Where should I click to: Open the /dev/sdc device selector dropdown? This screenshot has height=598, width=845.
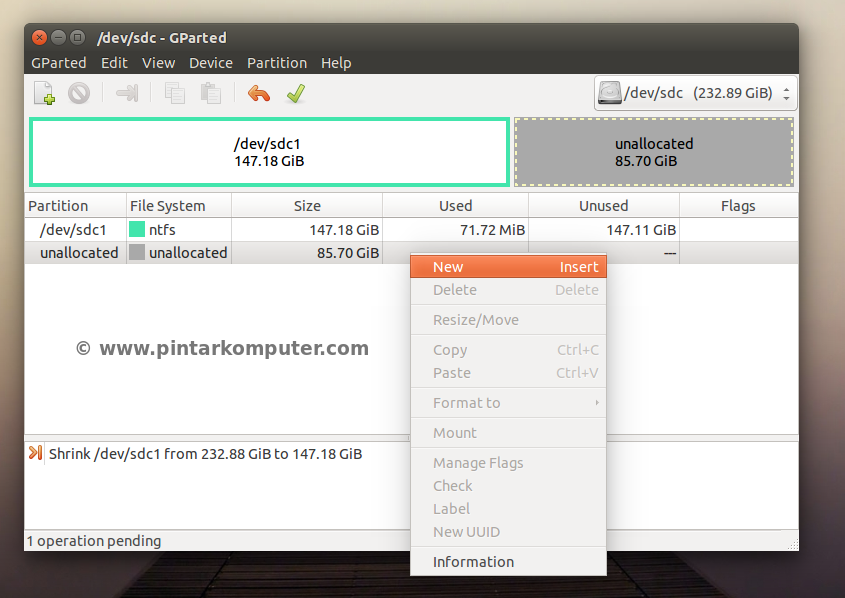pos(695,93)
